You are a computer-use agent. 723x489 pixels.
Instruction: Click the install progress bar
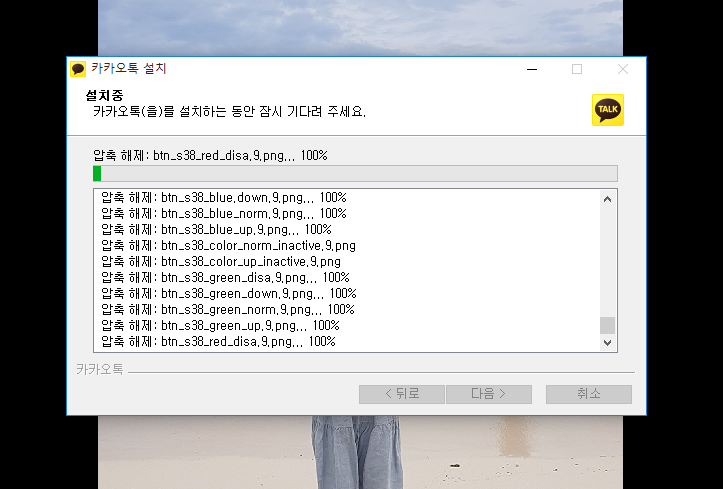point(355,174)
